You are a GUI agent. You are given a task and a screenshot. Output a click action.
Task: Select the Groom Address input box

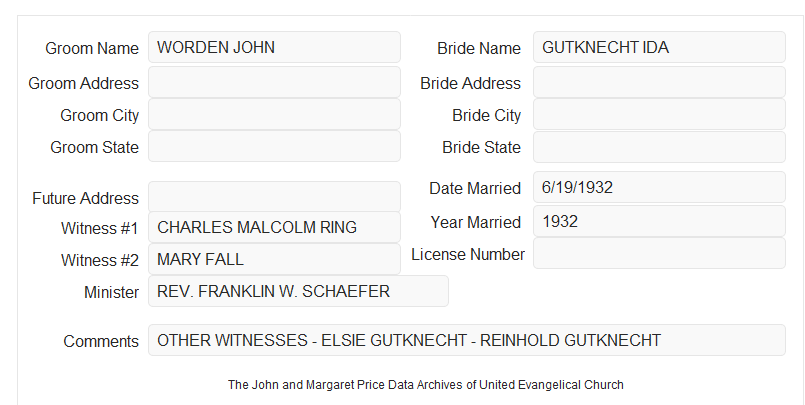click(274, 82)
